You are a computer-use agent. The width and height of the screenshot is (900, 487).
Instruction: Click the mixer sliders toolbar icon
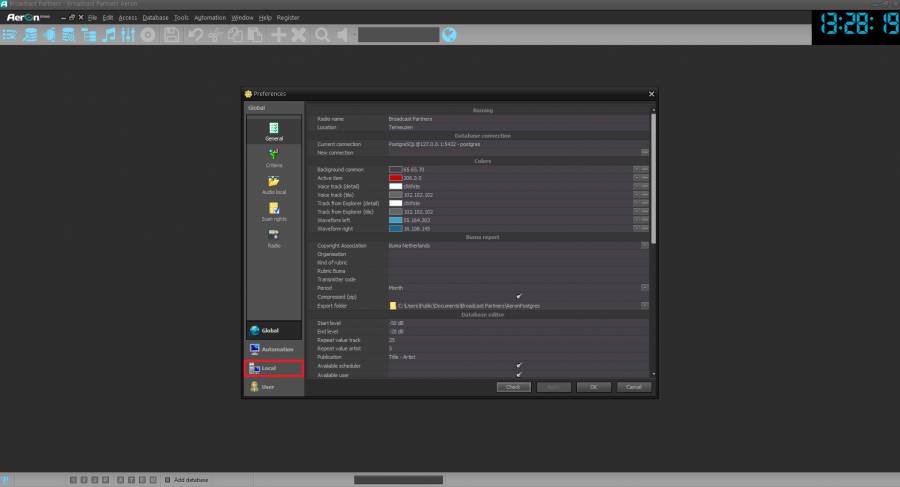pyautogui.click(x=127, y=35)
